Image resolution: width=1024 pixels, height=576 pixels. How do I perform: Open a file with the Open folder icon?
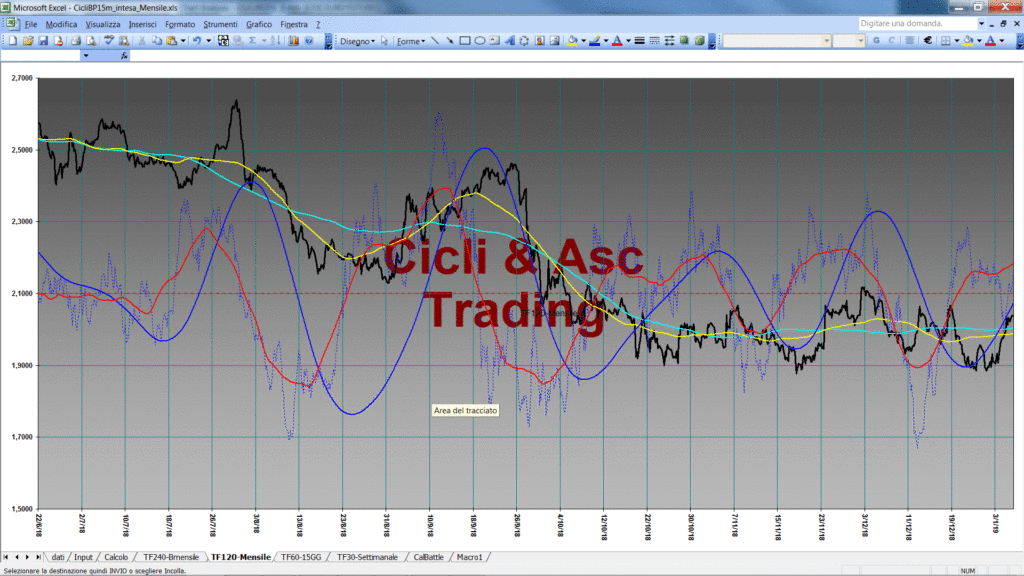(28, 40)
